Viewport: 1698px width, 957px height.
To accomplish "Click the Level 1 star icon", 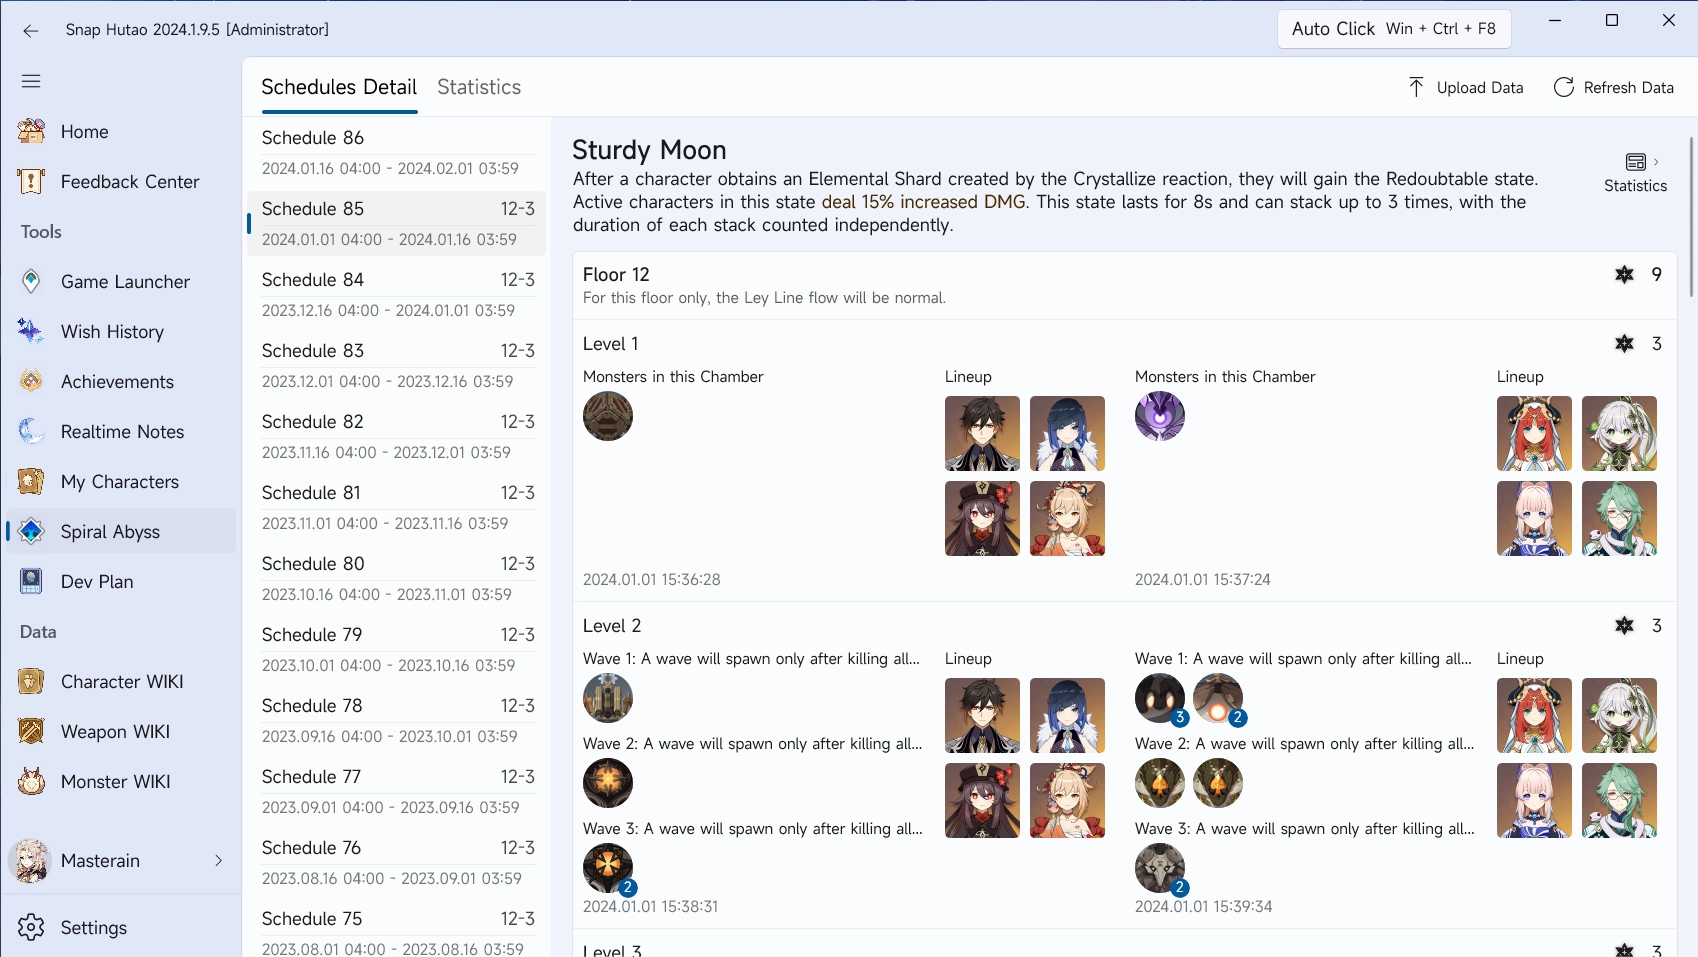I will coord(1624,343).
